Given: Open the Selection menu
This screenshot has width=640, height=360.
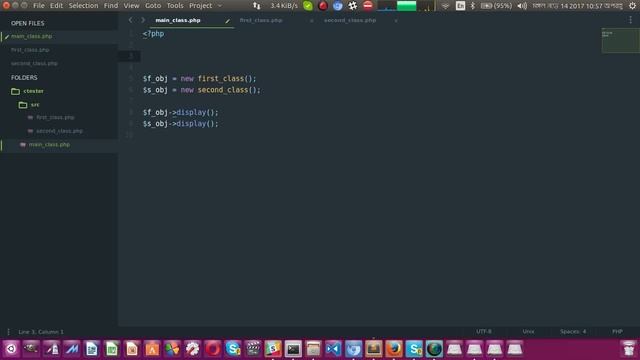Looking at the screenshot, I should [83, 6].
